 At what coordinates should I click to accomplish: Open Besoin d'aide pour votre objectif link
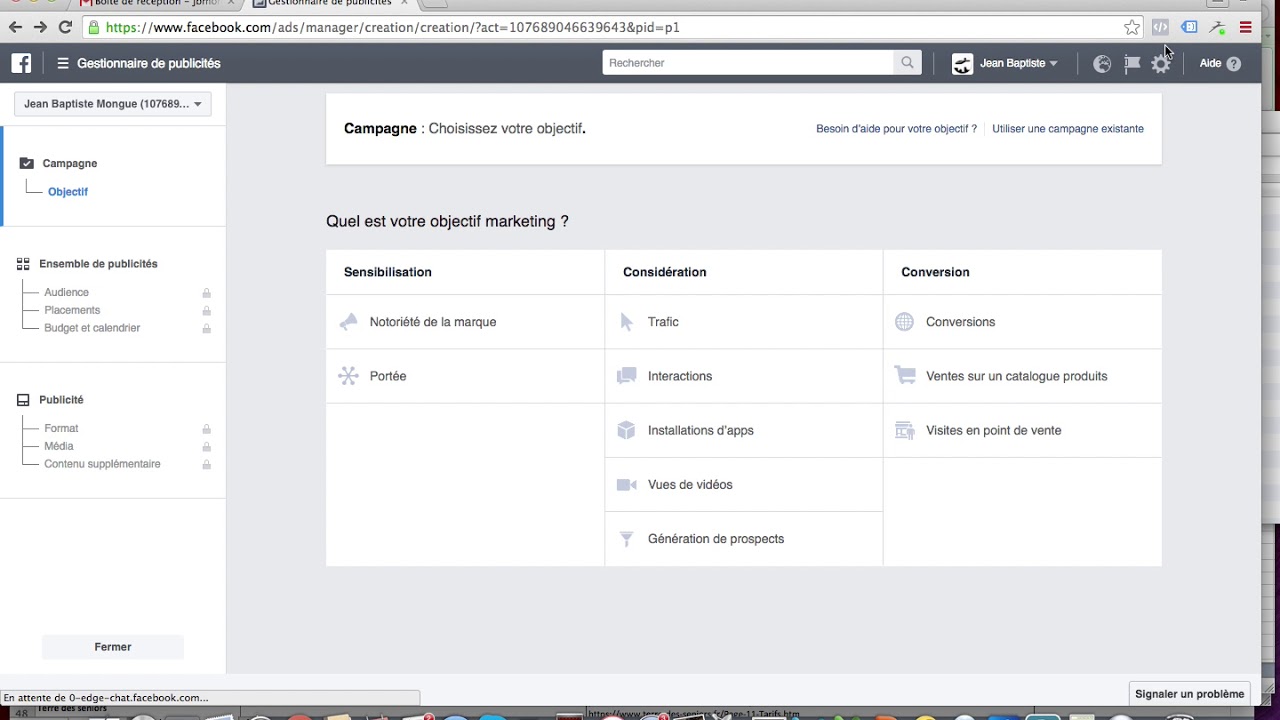point(896,129)
